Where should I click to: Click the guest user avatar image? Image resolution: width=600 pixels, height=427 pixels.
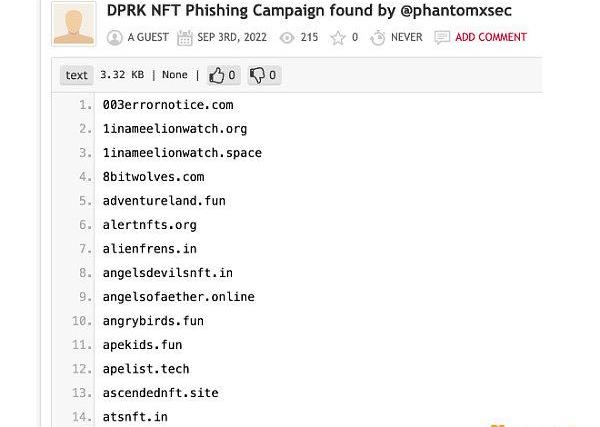pyautogui.click(x=73, y=23)
